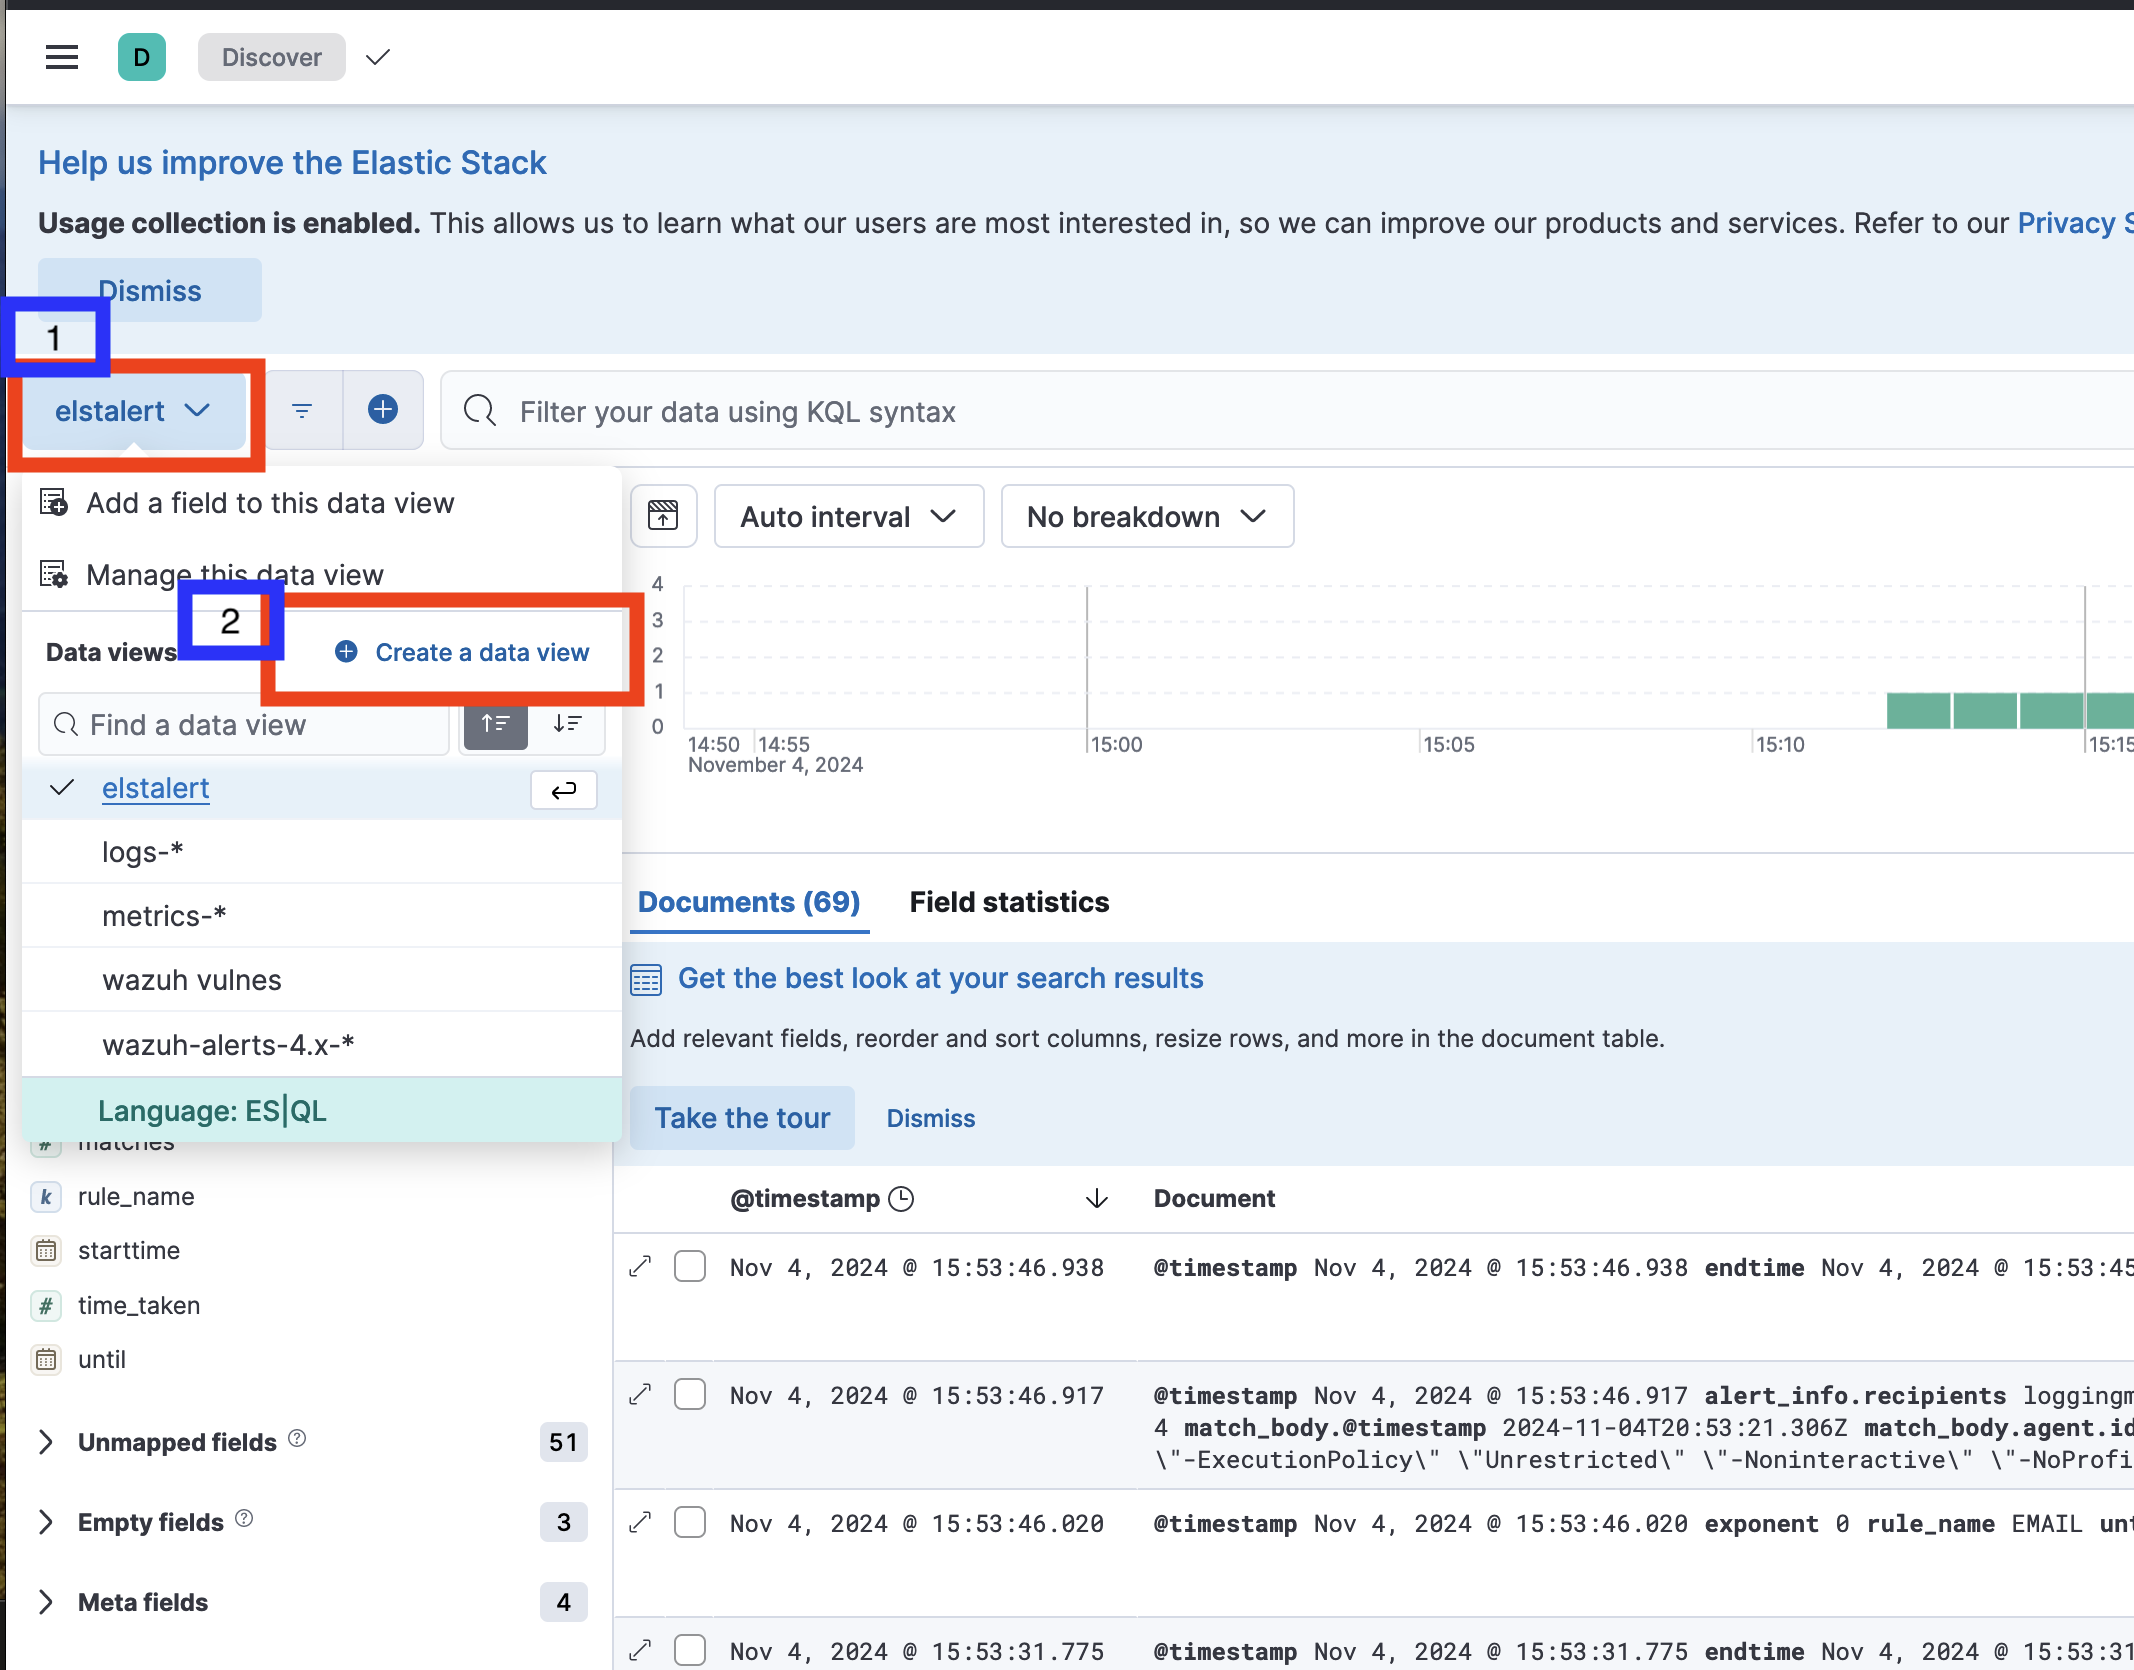Click the Discover breadcrumb button
Viewport: 2134px width, 1670px height.
click(272, 57)
